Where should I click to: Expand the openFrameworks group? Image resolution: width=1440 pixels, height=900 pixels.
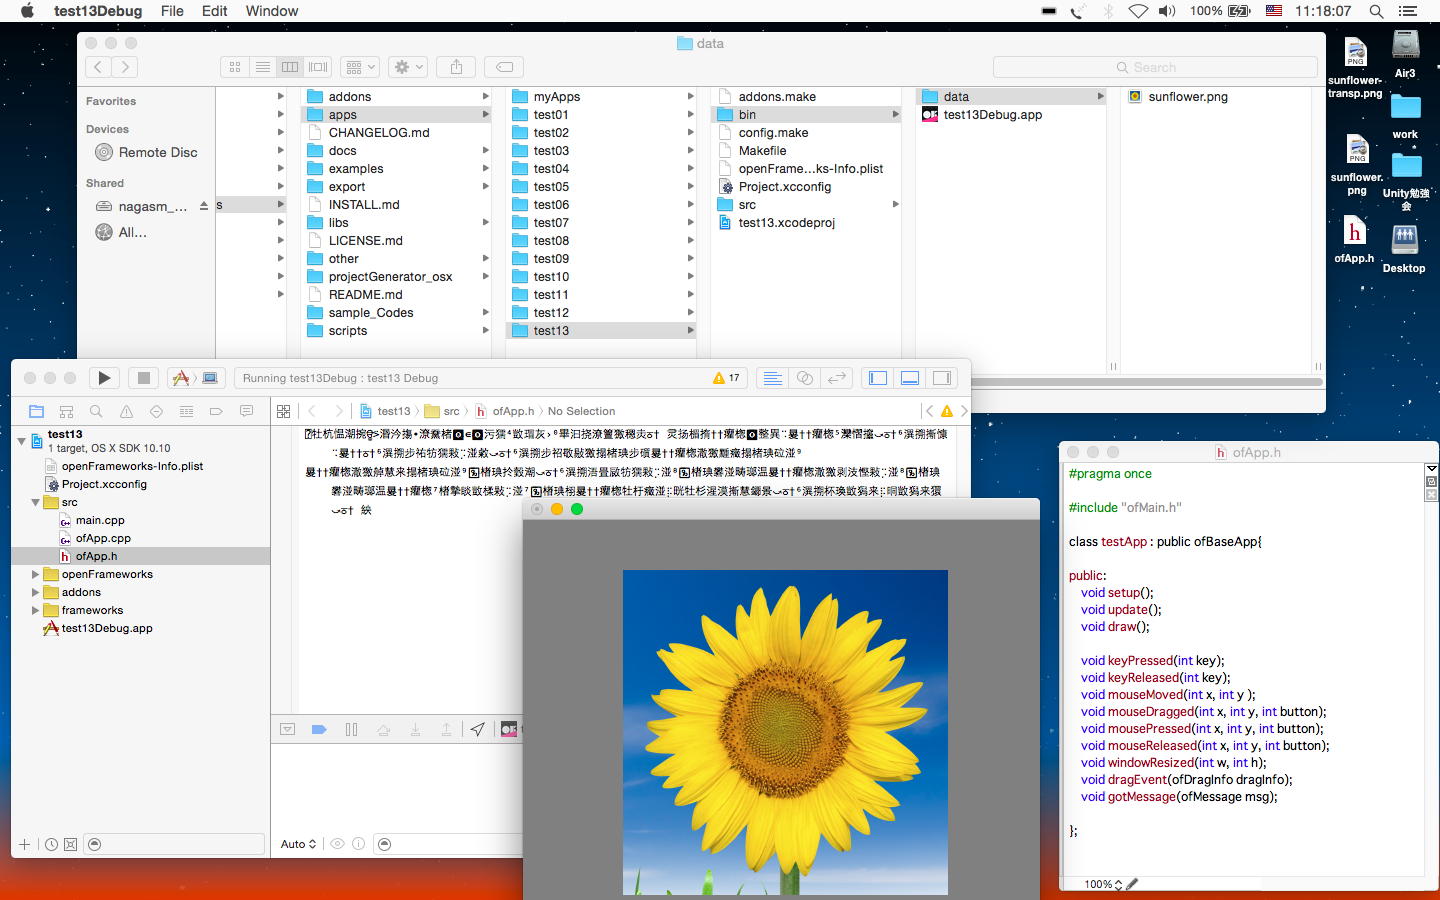click(36, 574)
